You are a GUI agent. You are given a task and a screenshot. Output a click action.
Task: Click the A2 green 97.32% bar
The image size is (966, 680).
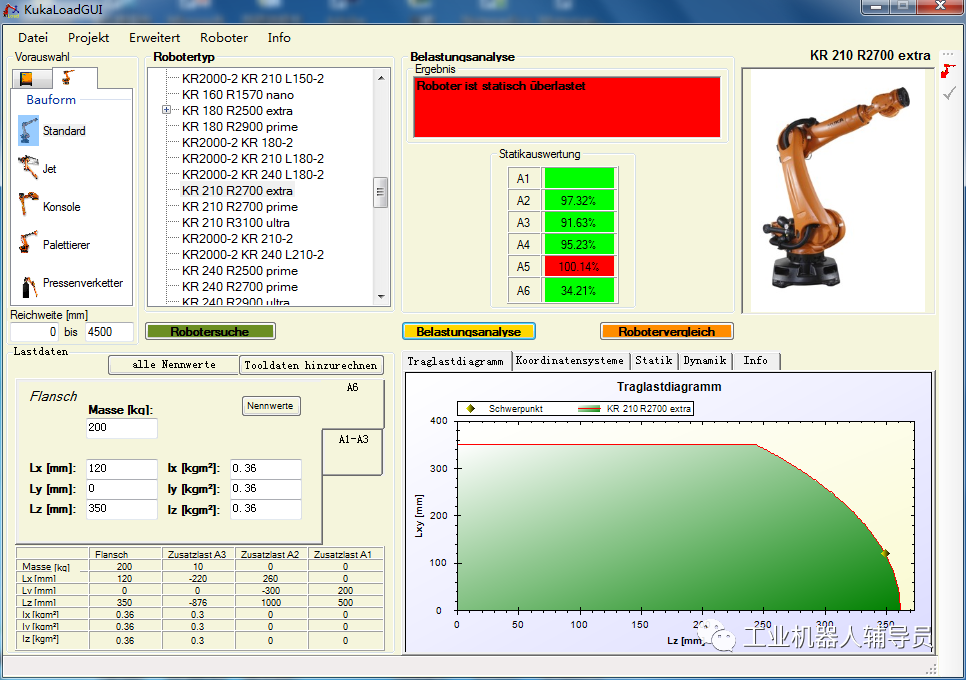click(579, 200)
